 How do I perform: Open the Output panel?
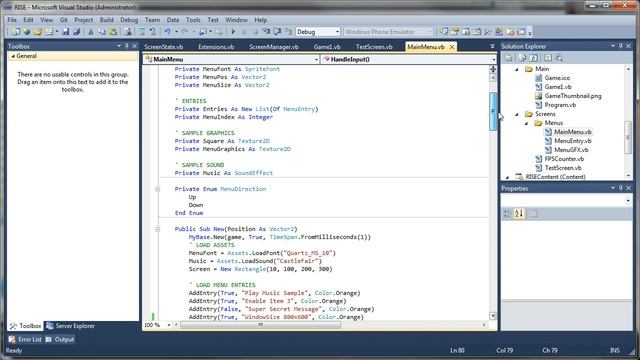60,339
